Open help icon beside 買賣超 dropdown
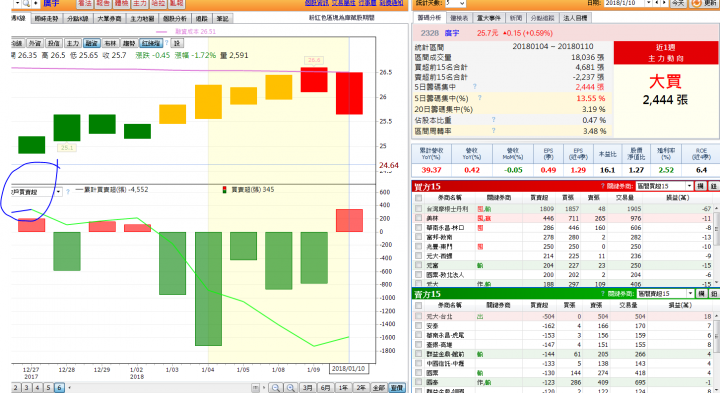 coord(68,192)
